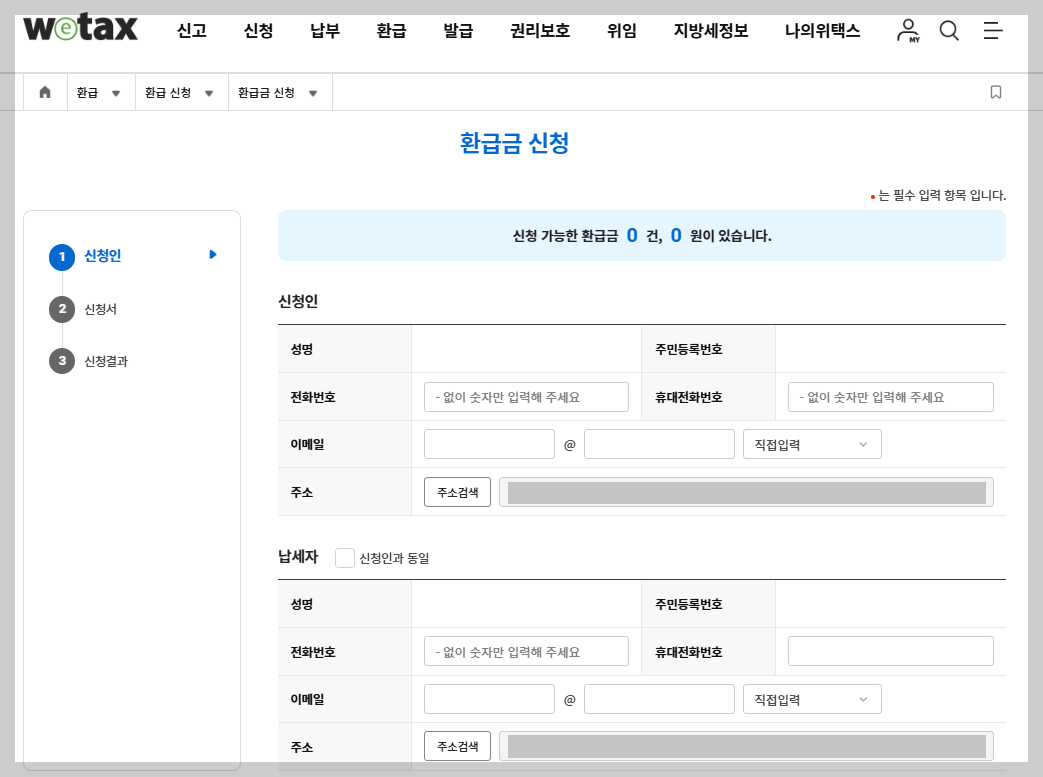Open the taxpayer email 직접입력 domain dropdown
This screenshot has width=1043, height=777.
coord(812,698)
